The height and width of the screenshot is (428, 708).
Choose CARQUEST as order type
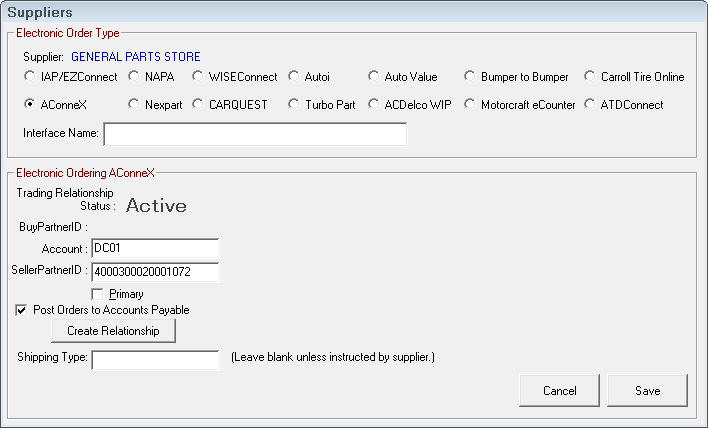(x=199, y=105)
